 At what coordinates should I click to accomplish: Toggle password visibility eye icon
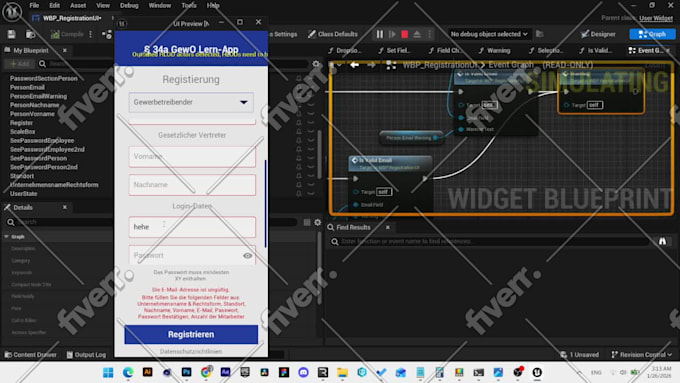[248, 255]
